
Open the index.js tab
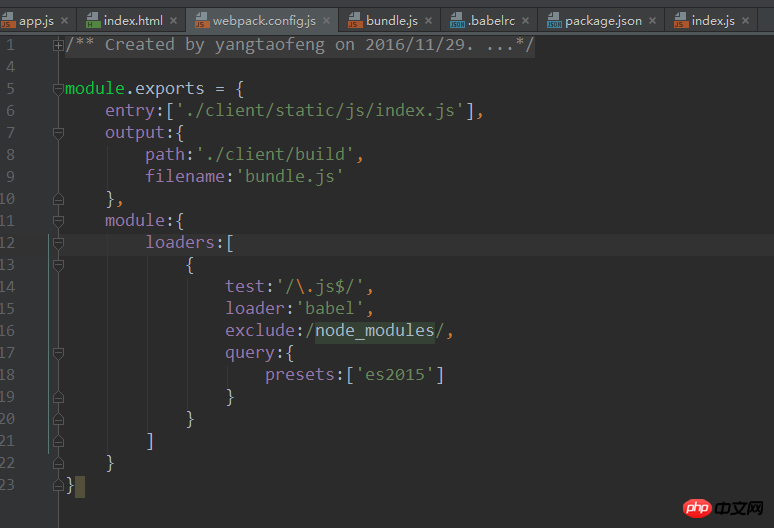(x=713, y=21)
